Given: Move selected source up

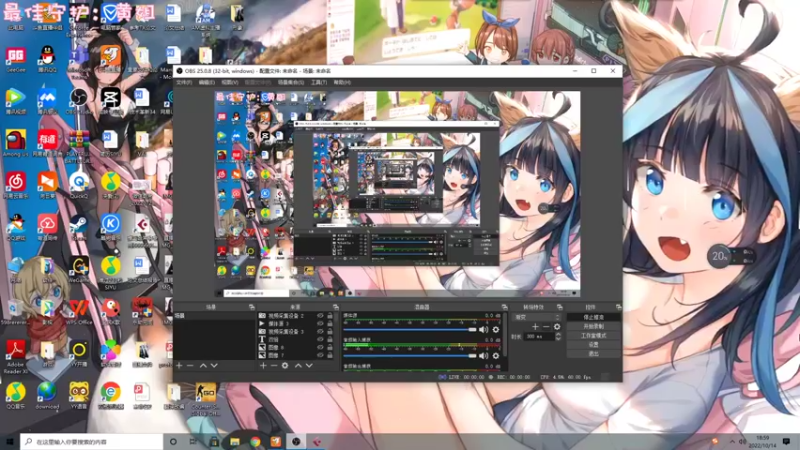Looking at the screenshot, I should point(298,365).
